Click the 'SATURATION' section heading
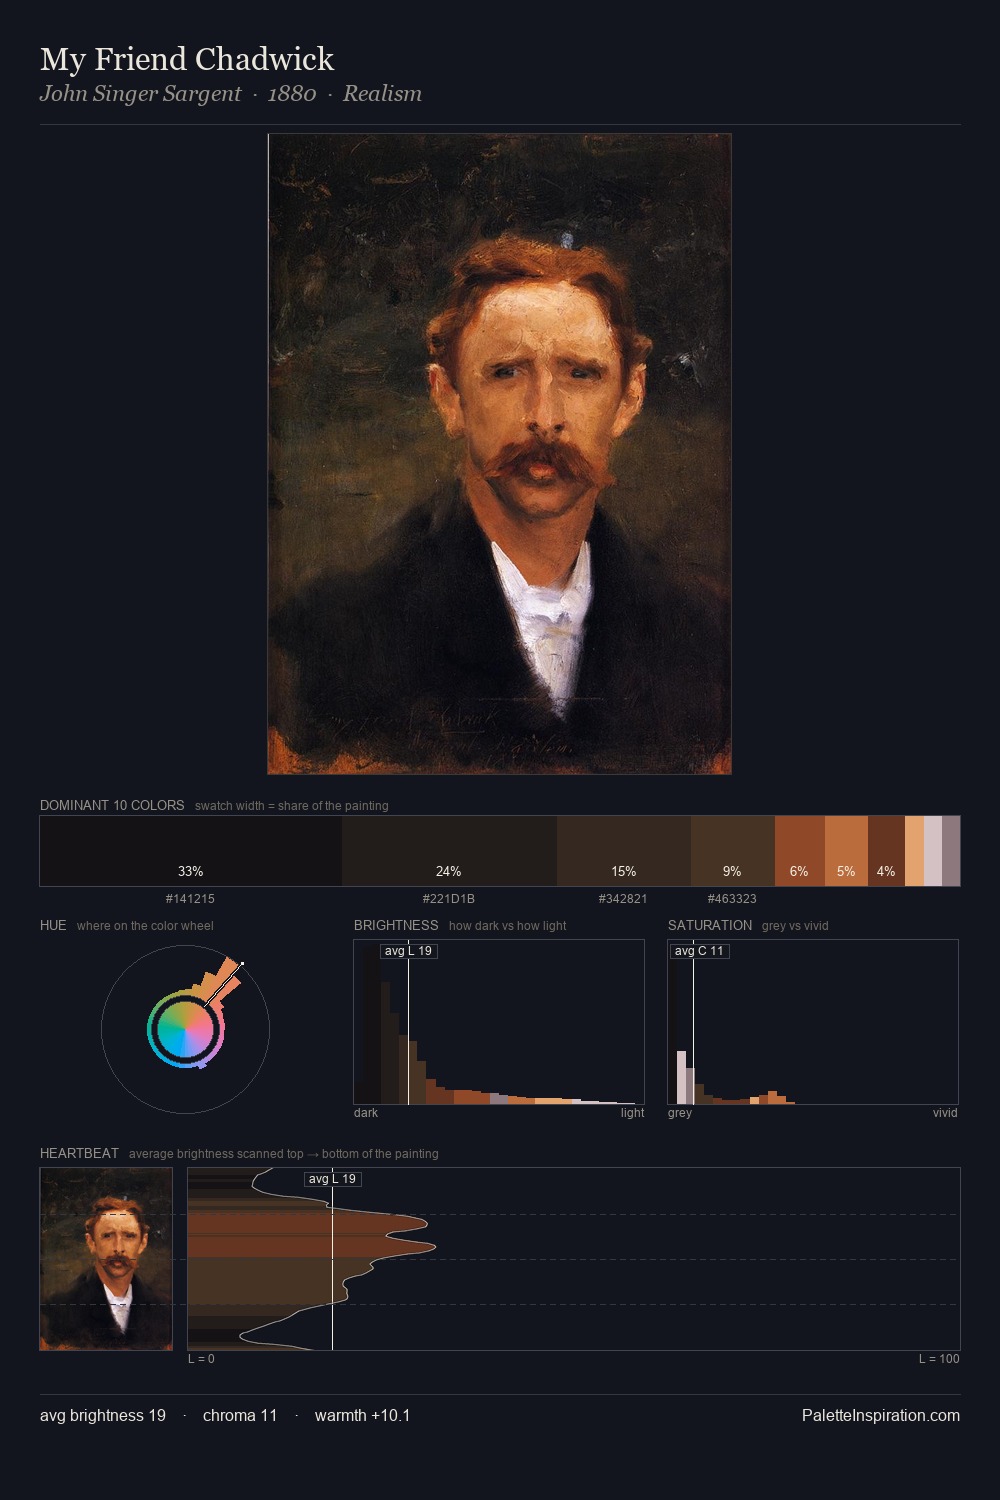The image size is (1000, 1500). (710, 925)
